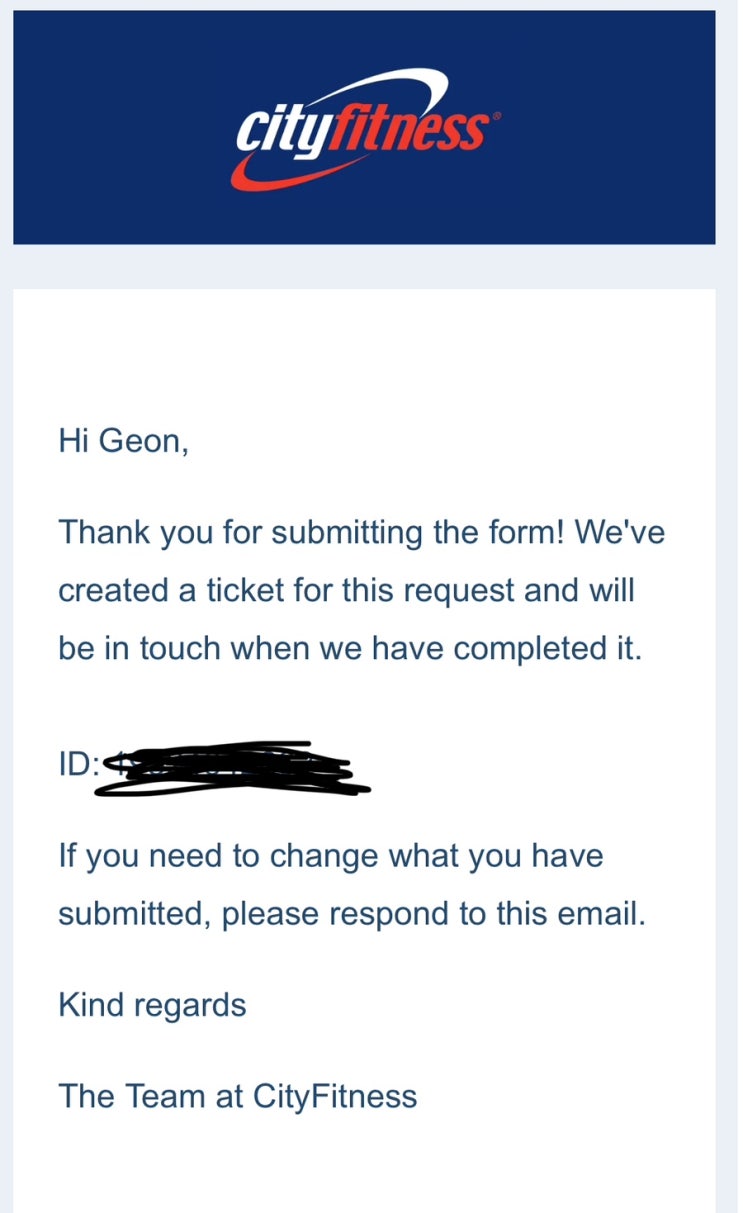Click "The Team at" in the signature
This screenshot has width=743, height=1213.
[151, 1096]
